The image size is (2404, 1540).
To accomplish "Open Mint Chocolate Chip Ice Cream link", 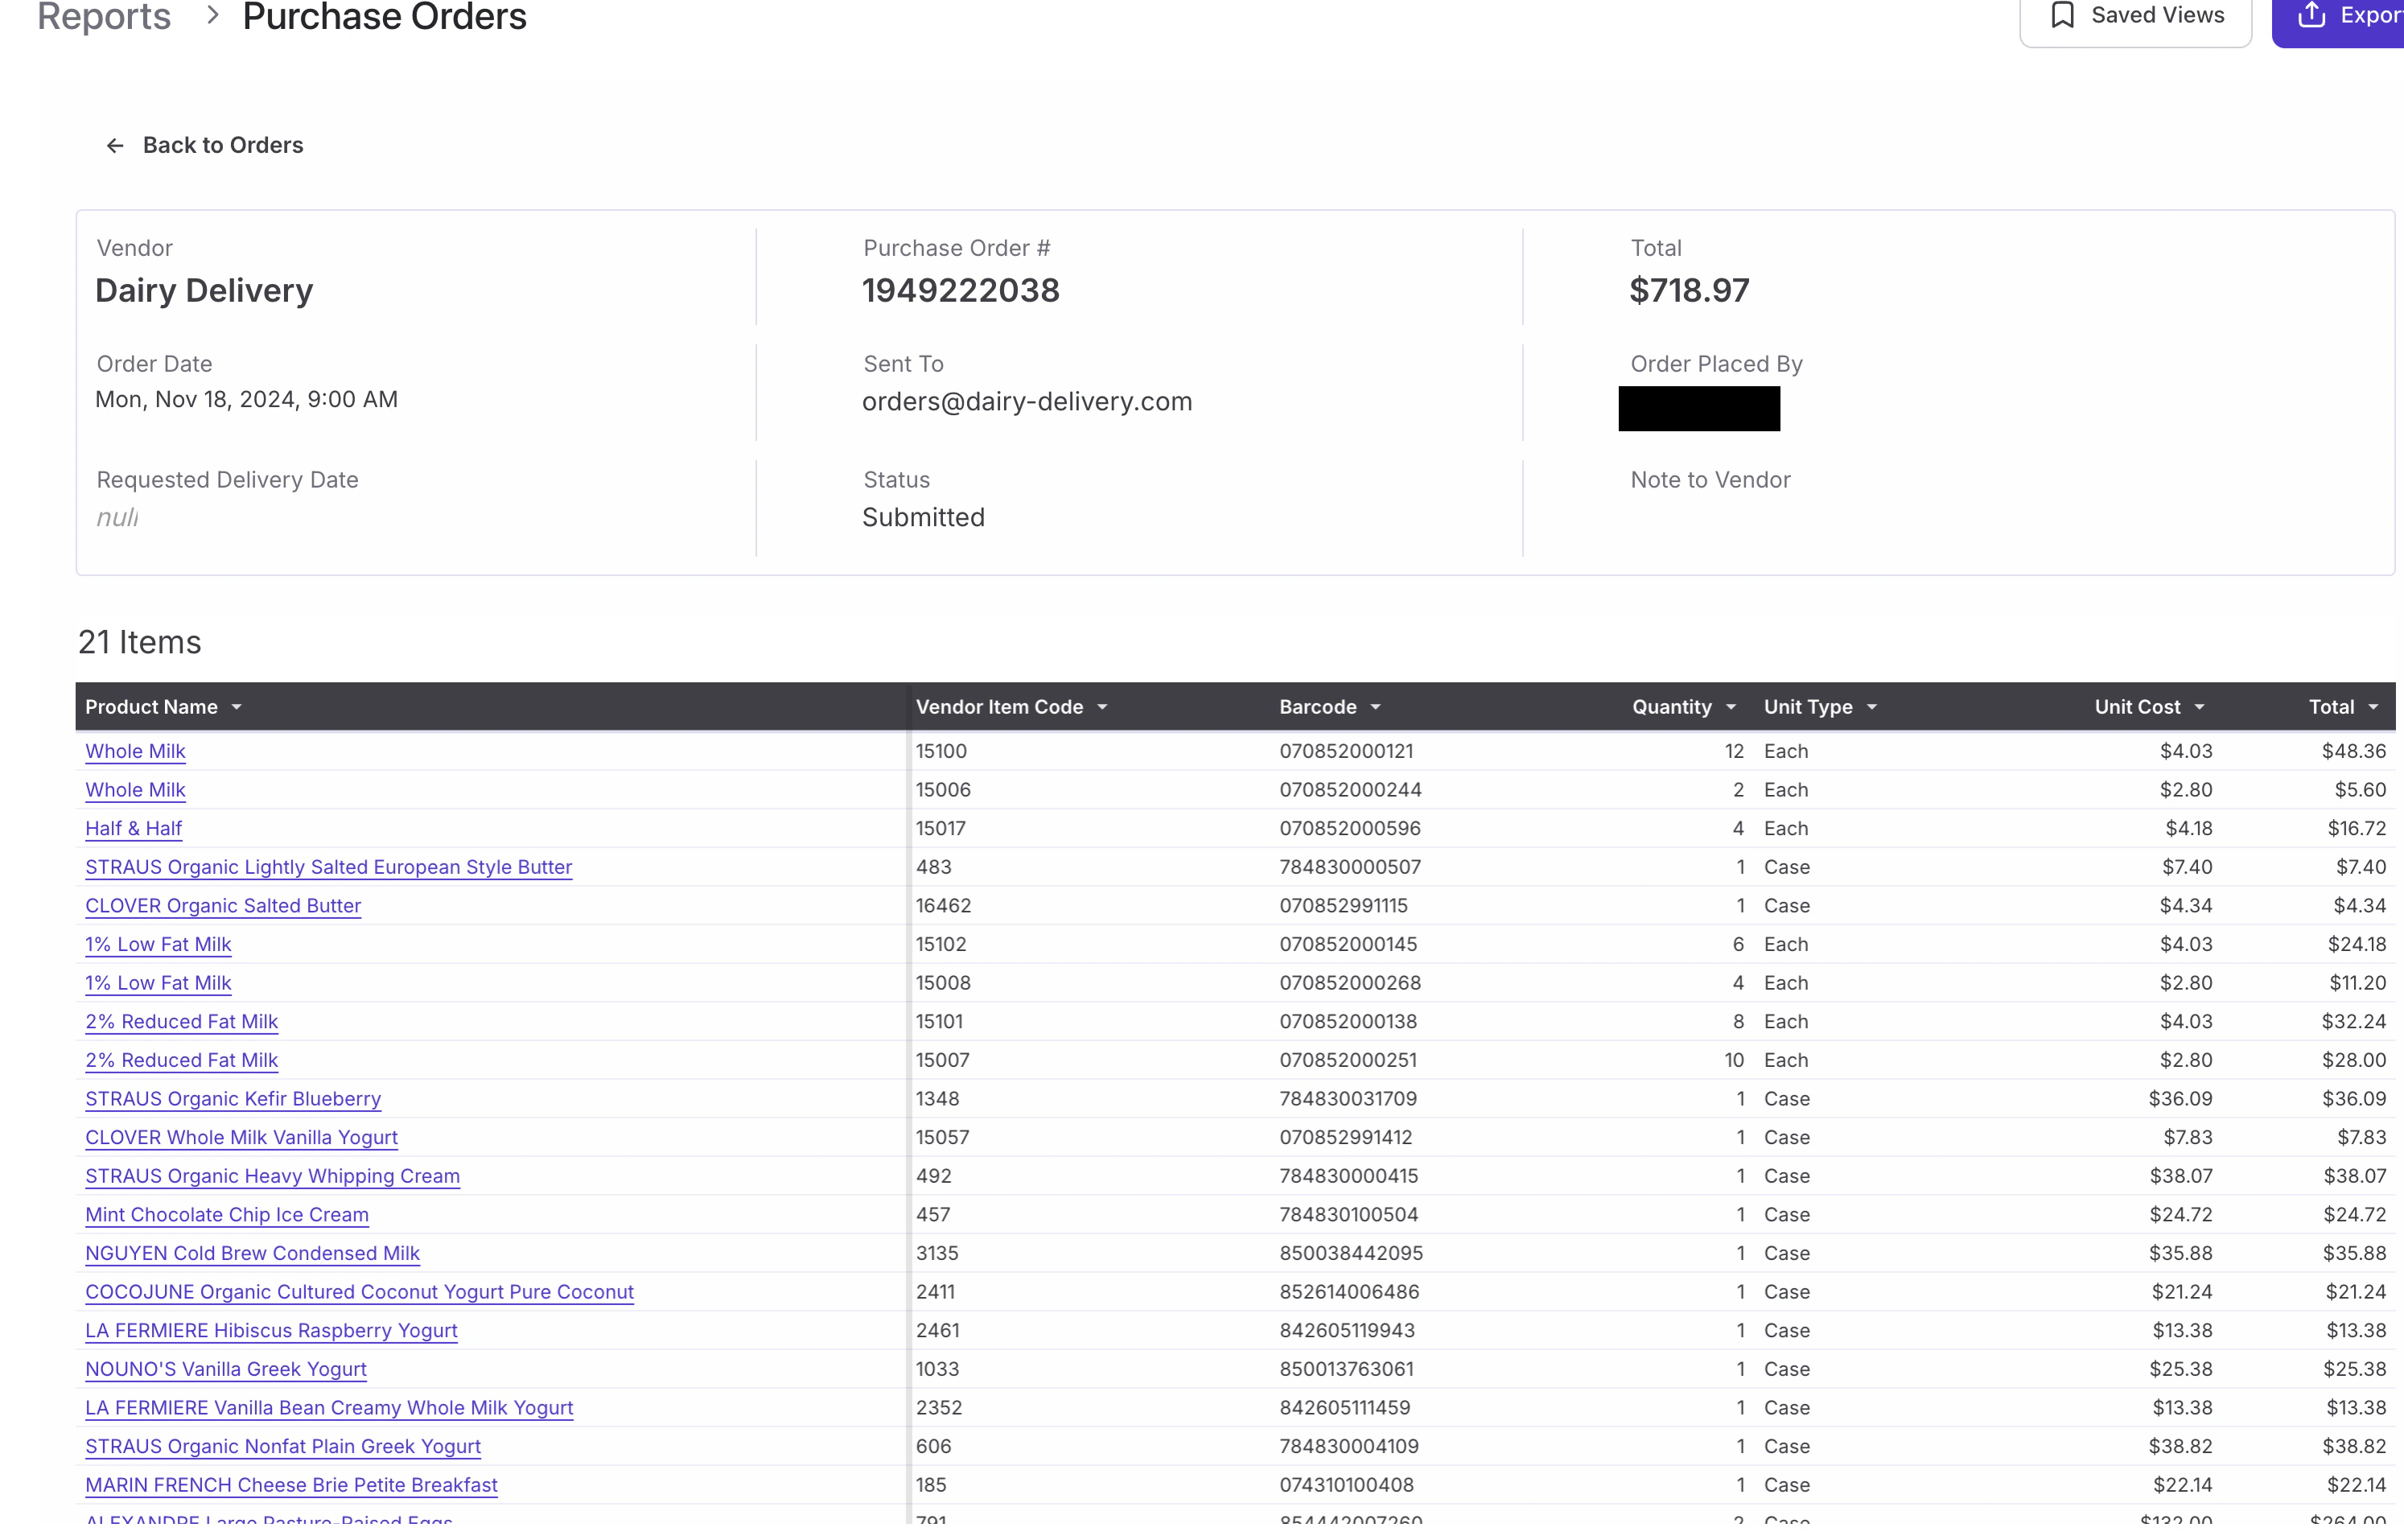I will pyautogui.click(x=227, y=1214).
